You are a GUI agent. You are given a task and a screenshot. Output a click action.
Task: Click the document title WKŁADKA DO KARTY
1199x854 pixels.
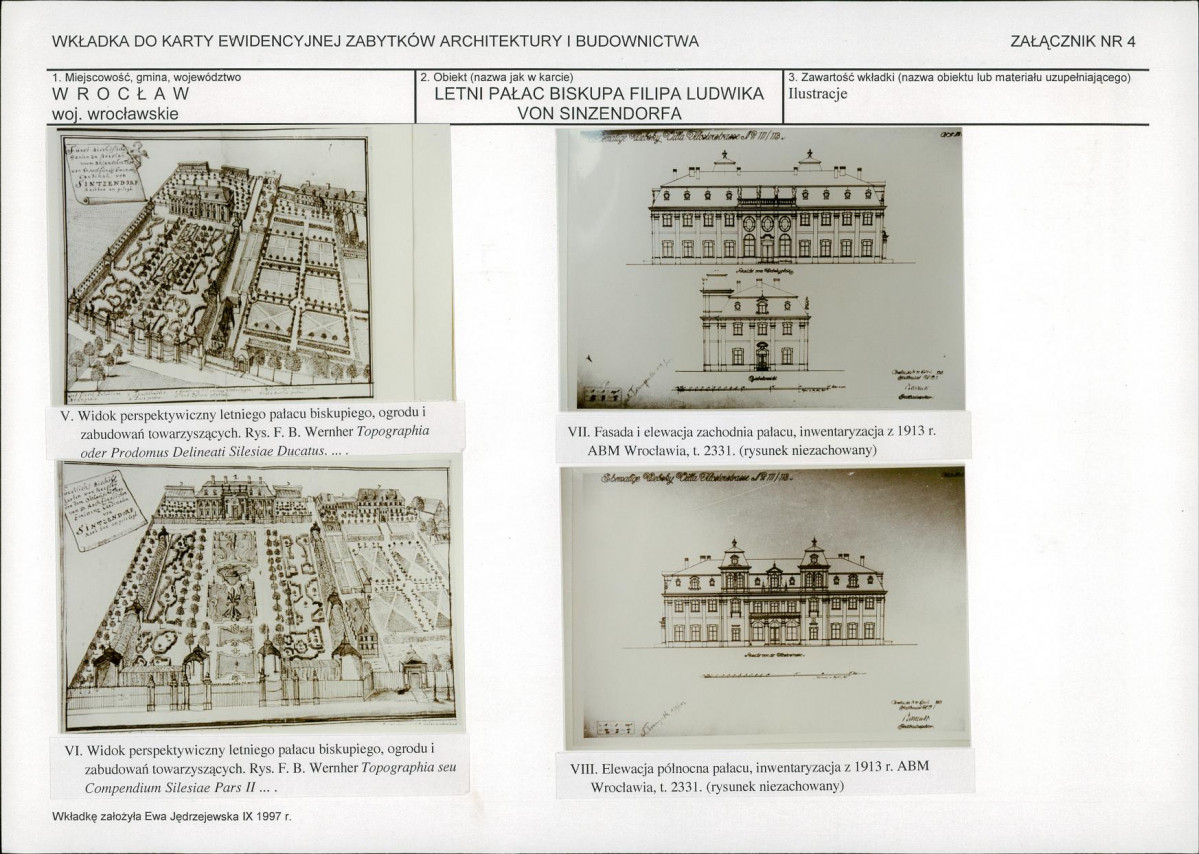pos(375,41)
